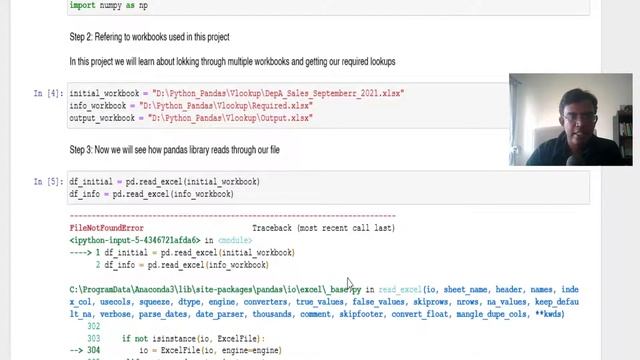Click the import numpy code cell

click(328, 7)
